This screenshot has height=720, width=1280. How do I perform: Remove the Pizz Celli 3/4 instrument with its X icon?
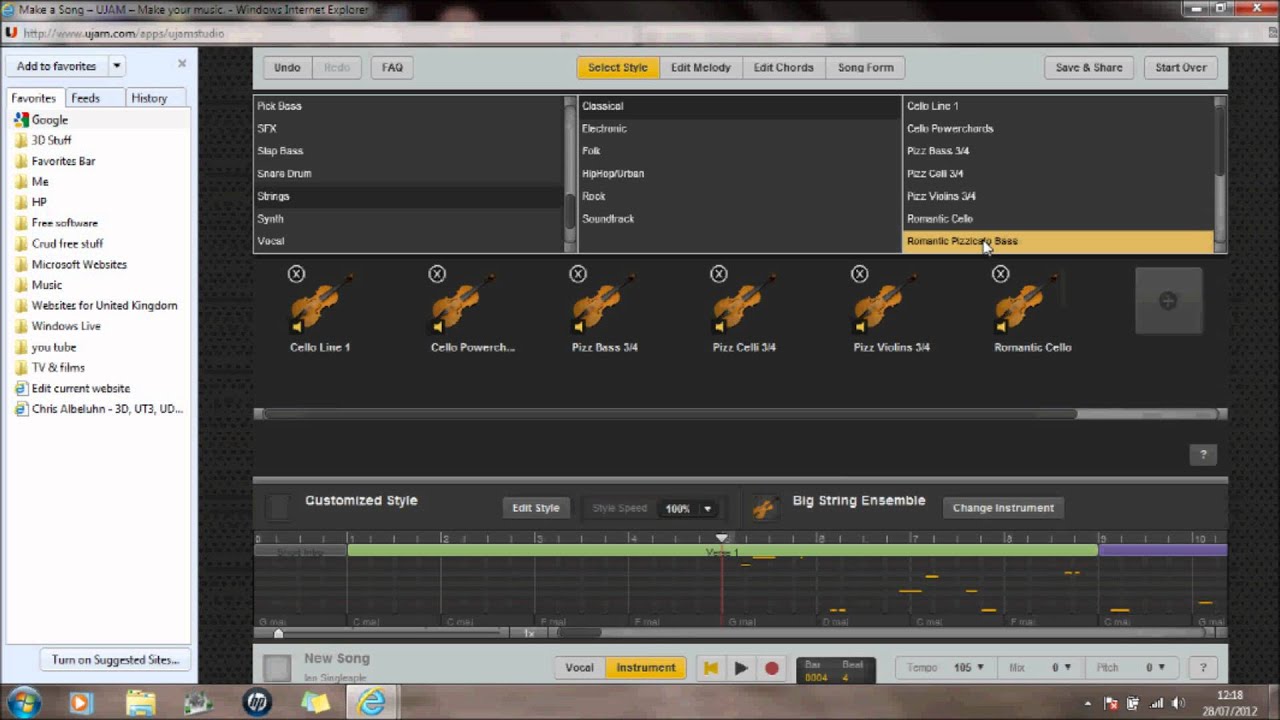tap(719, 274)
